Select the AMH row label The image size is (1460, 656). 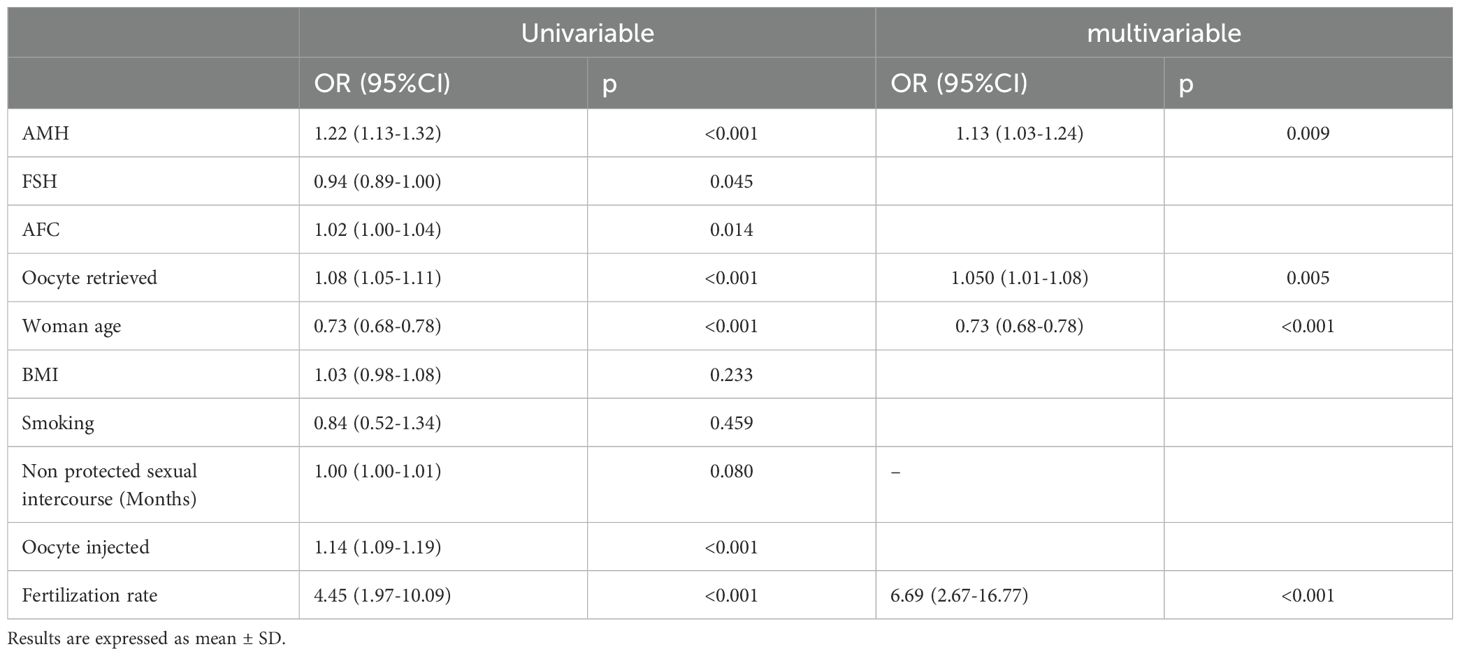(x=40, y=133)
